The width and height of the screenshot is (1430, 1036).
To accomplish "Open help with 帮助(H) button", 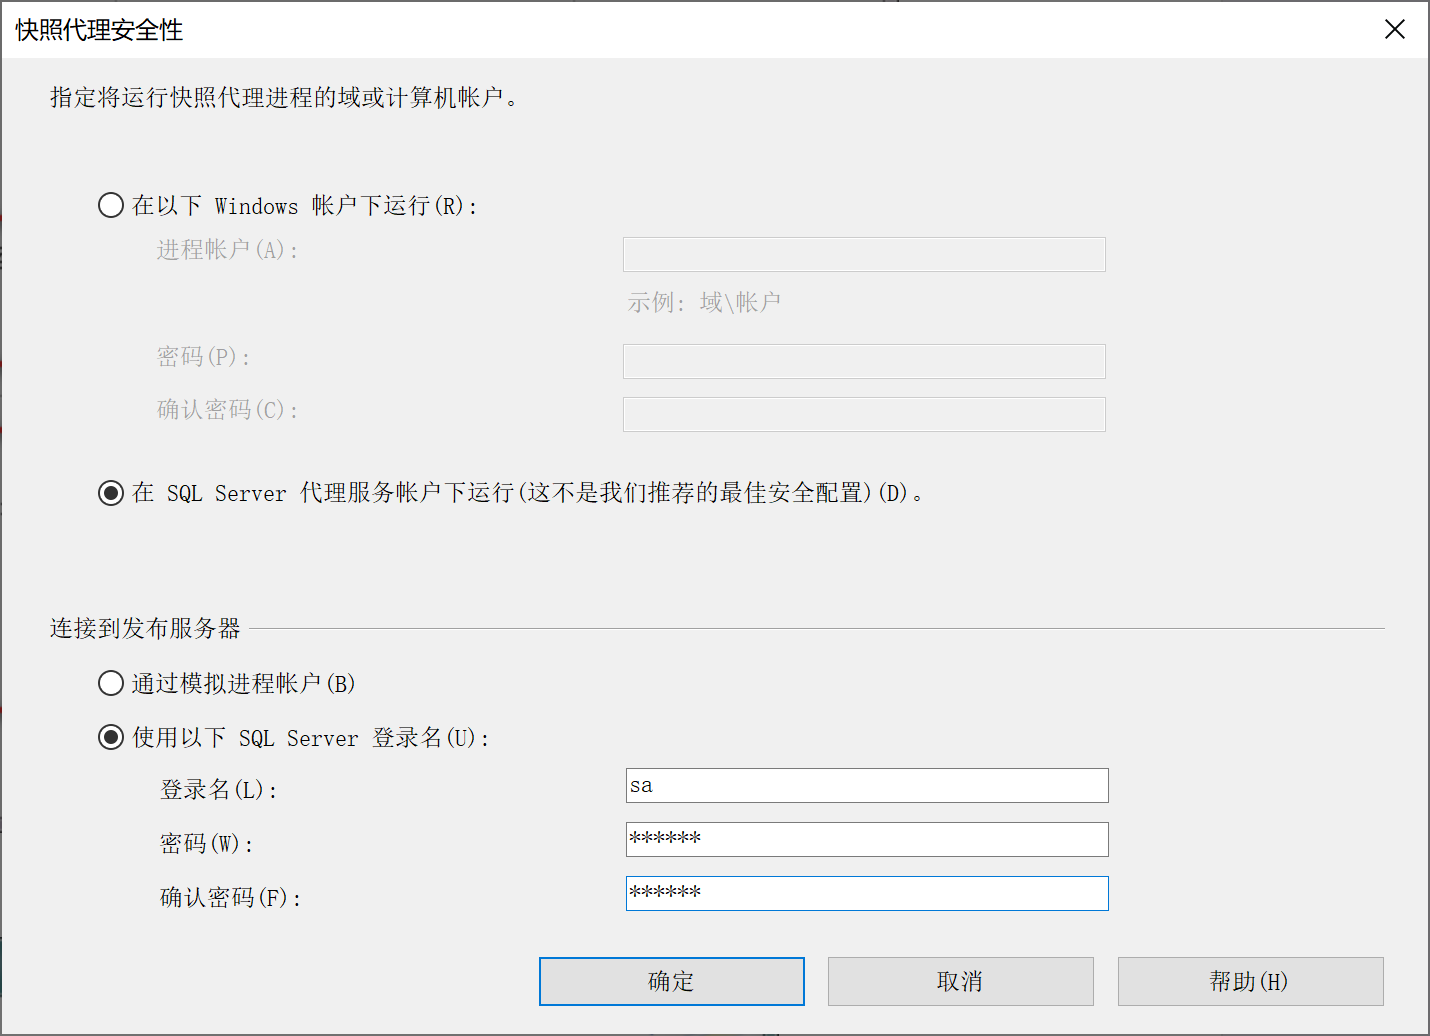I will pos(1250,982).
